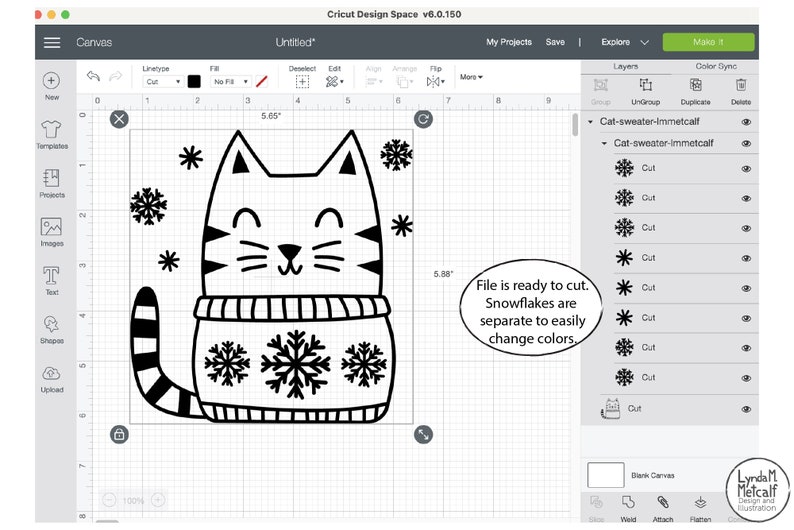Toggle visibility of third snowflake Cut layer
The height and width of the screenshot is (530, 794).
(746, 228)
